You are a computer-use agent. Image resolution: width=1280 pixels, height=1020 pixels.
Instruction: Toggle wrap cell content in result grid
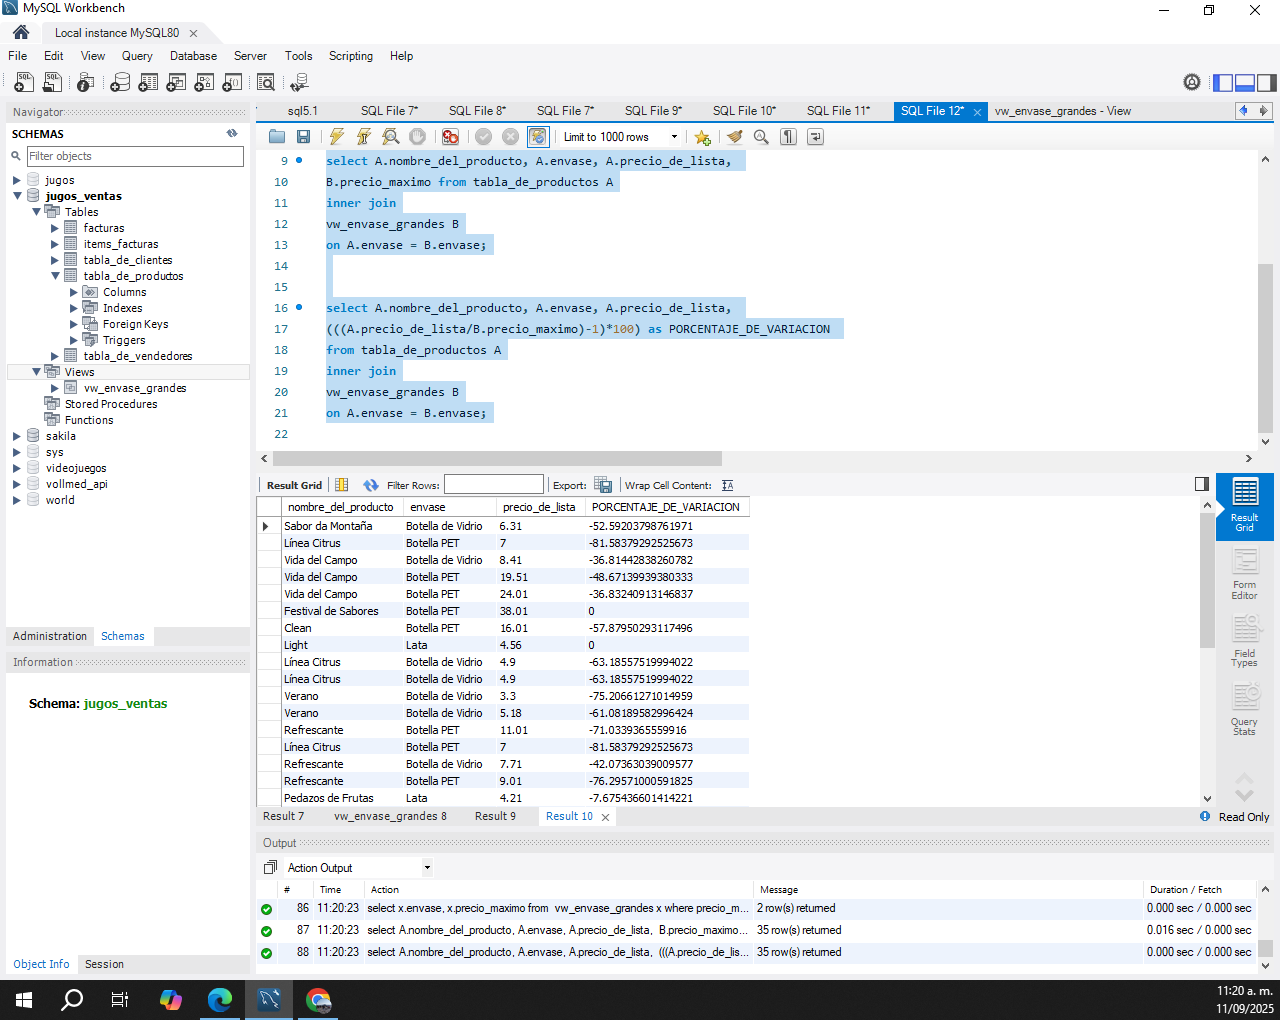[x=727, y=485]
